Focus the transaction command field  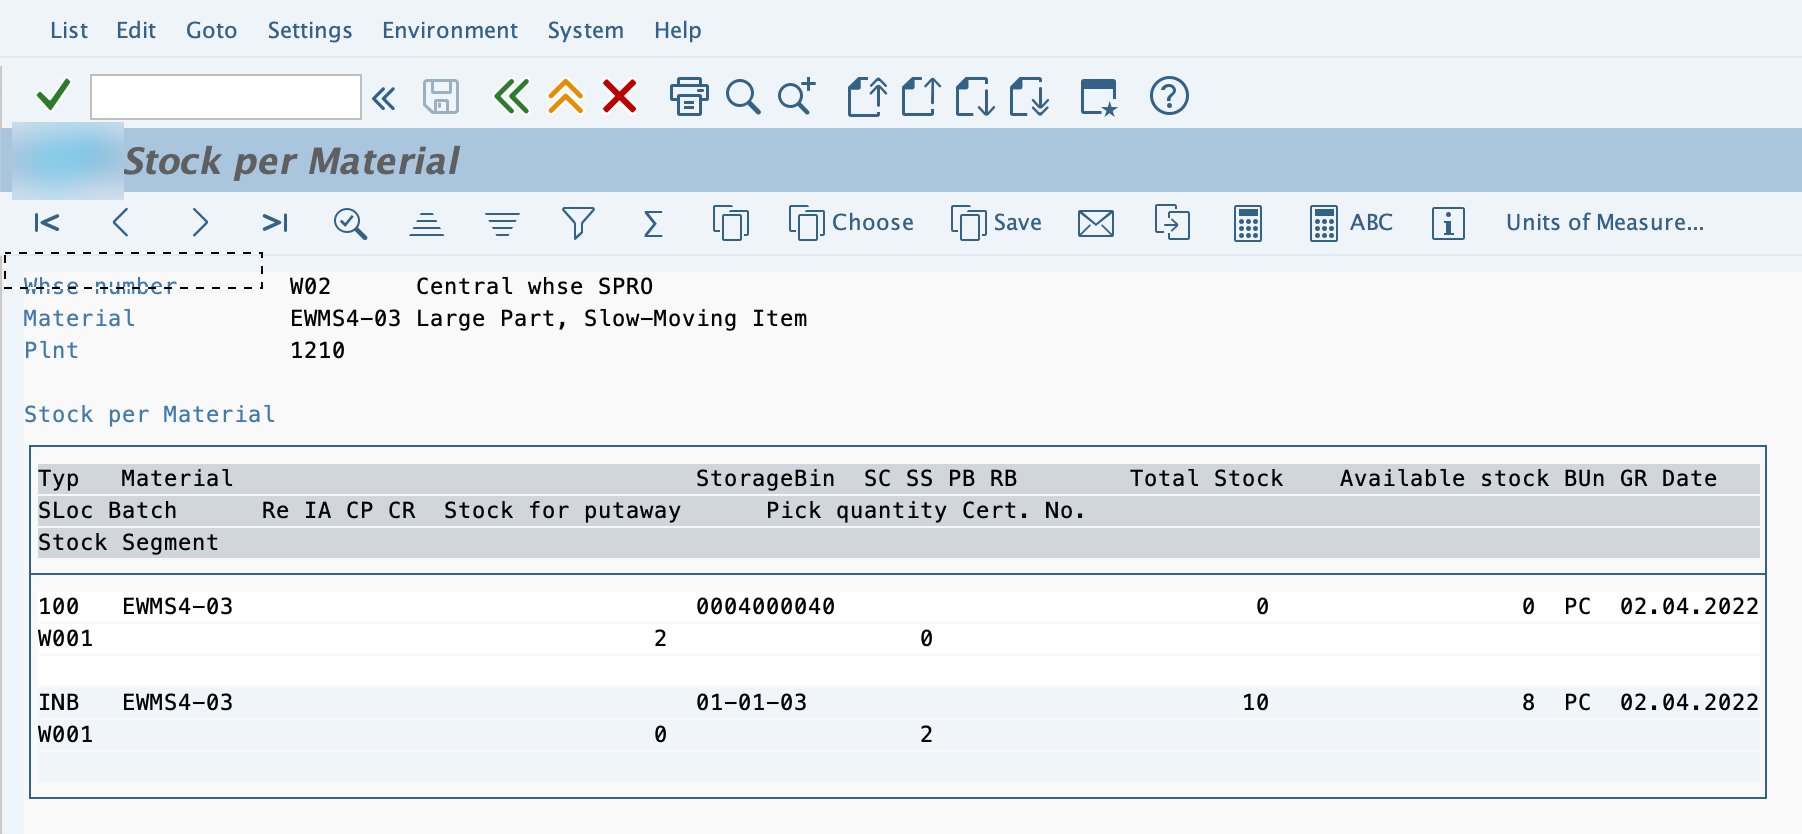tap(226, 97)
